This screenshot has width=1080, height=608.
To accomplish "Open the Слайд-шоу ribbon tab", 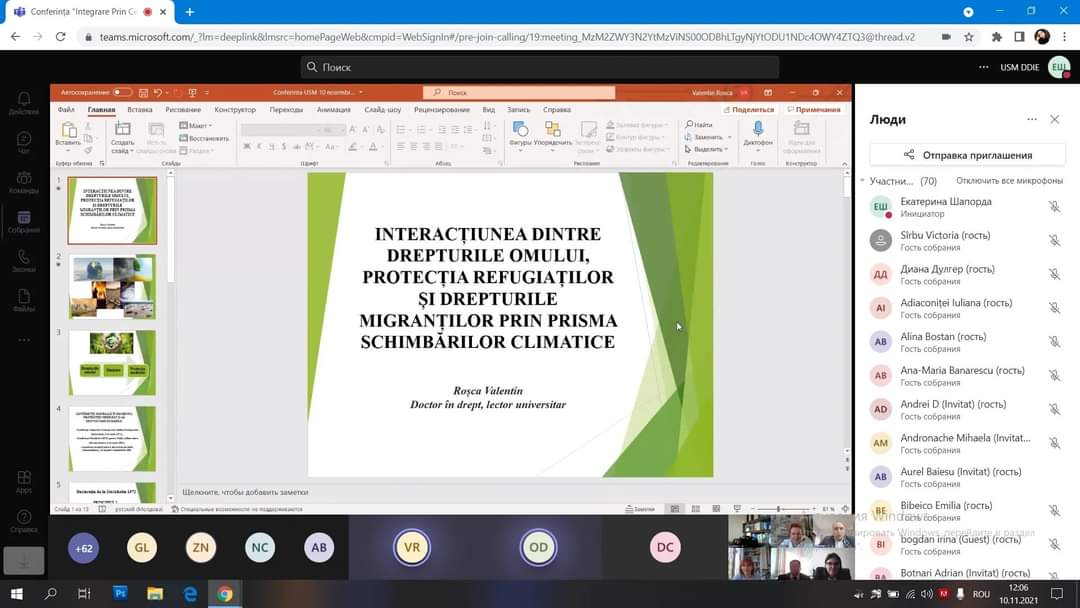I will (x=382, y=110).
